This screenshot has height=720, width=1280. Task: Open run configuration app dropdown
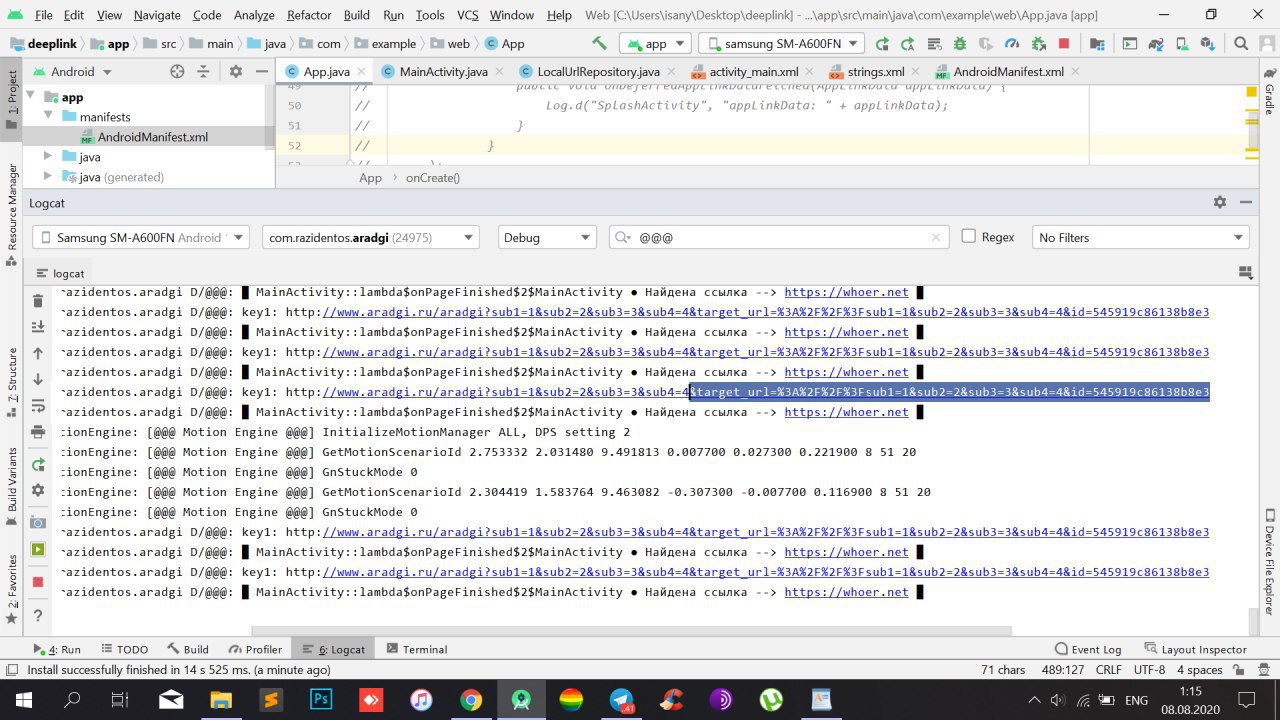coord(655,44)
